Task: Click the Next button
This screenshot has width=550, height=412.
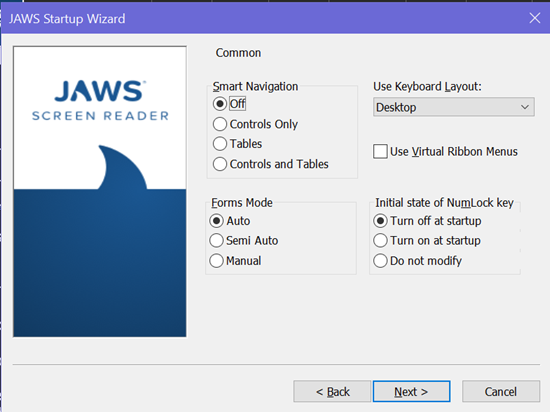Action: 411,391
